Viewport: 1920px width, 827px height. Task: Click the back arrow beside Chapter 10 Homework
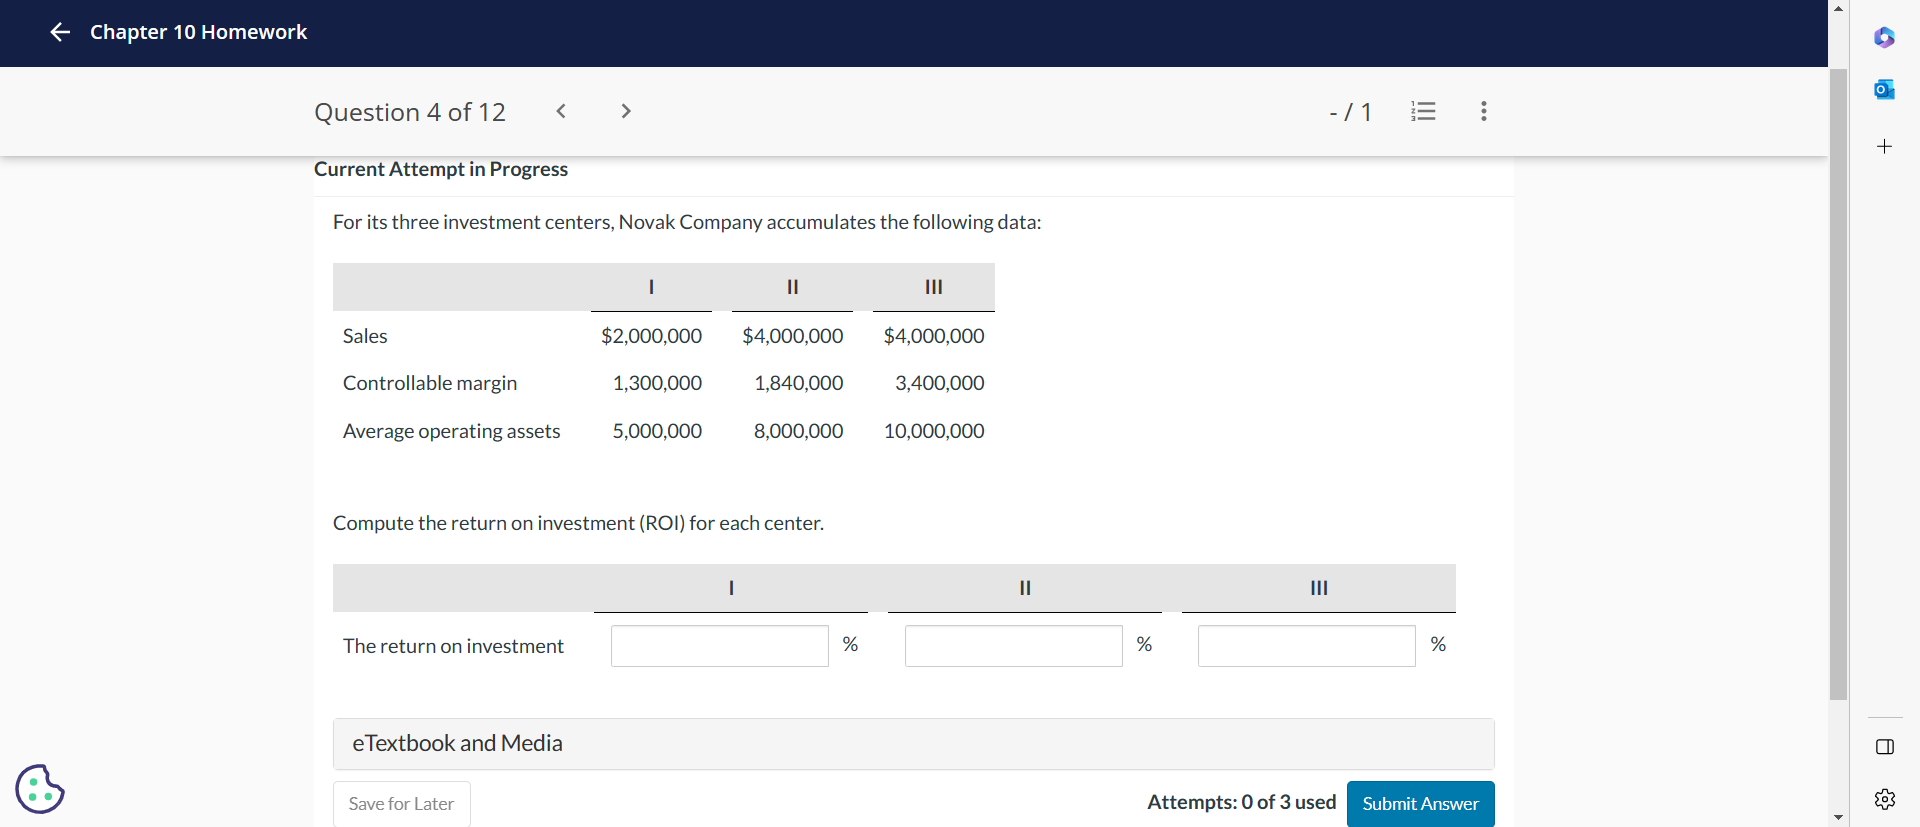click(x=60, y=32)
